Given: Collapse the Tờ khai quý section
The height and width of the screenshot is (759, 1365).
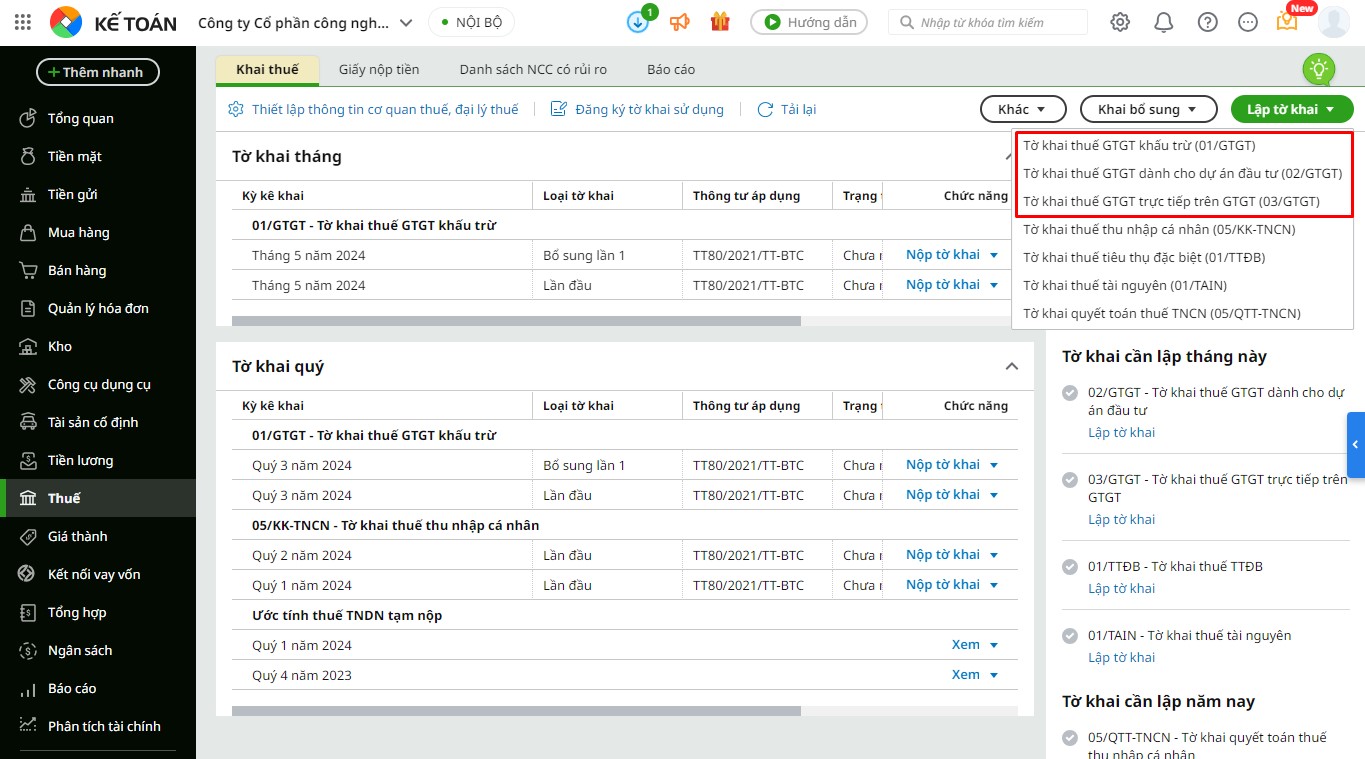Looking at the screenshot, I should tap(1012, 366).
